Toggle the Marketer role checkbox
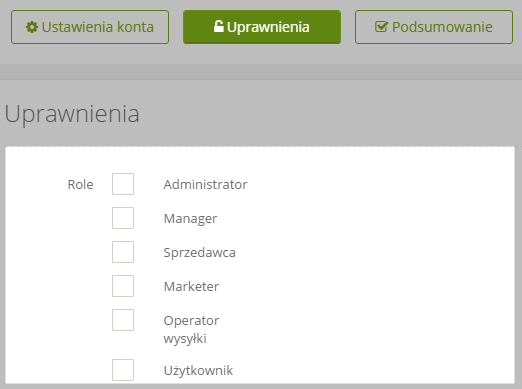 (123, 286)
